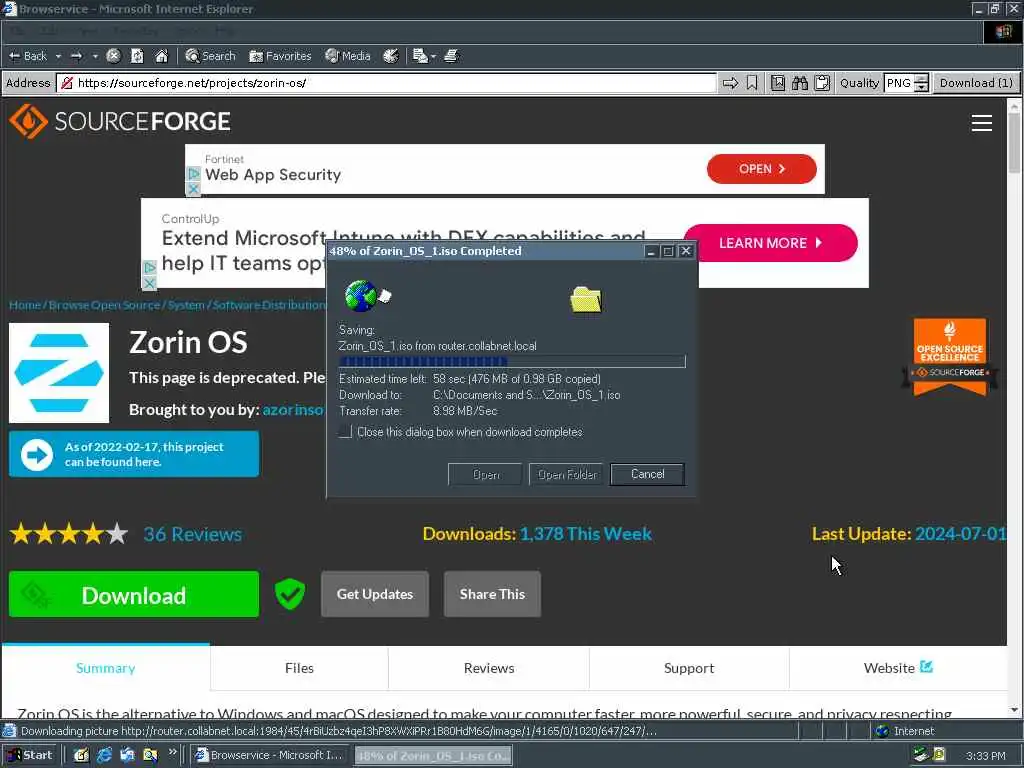Open the Favorites toolbar button
Viewport: 1024px width, 768px height.
[280, 56]
